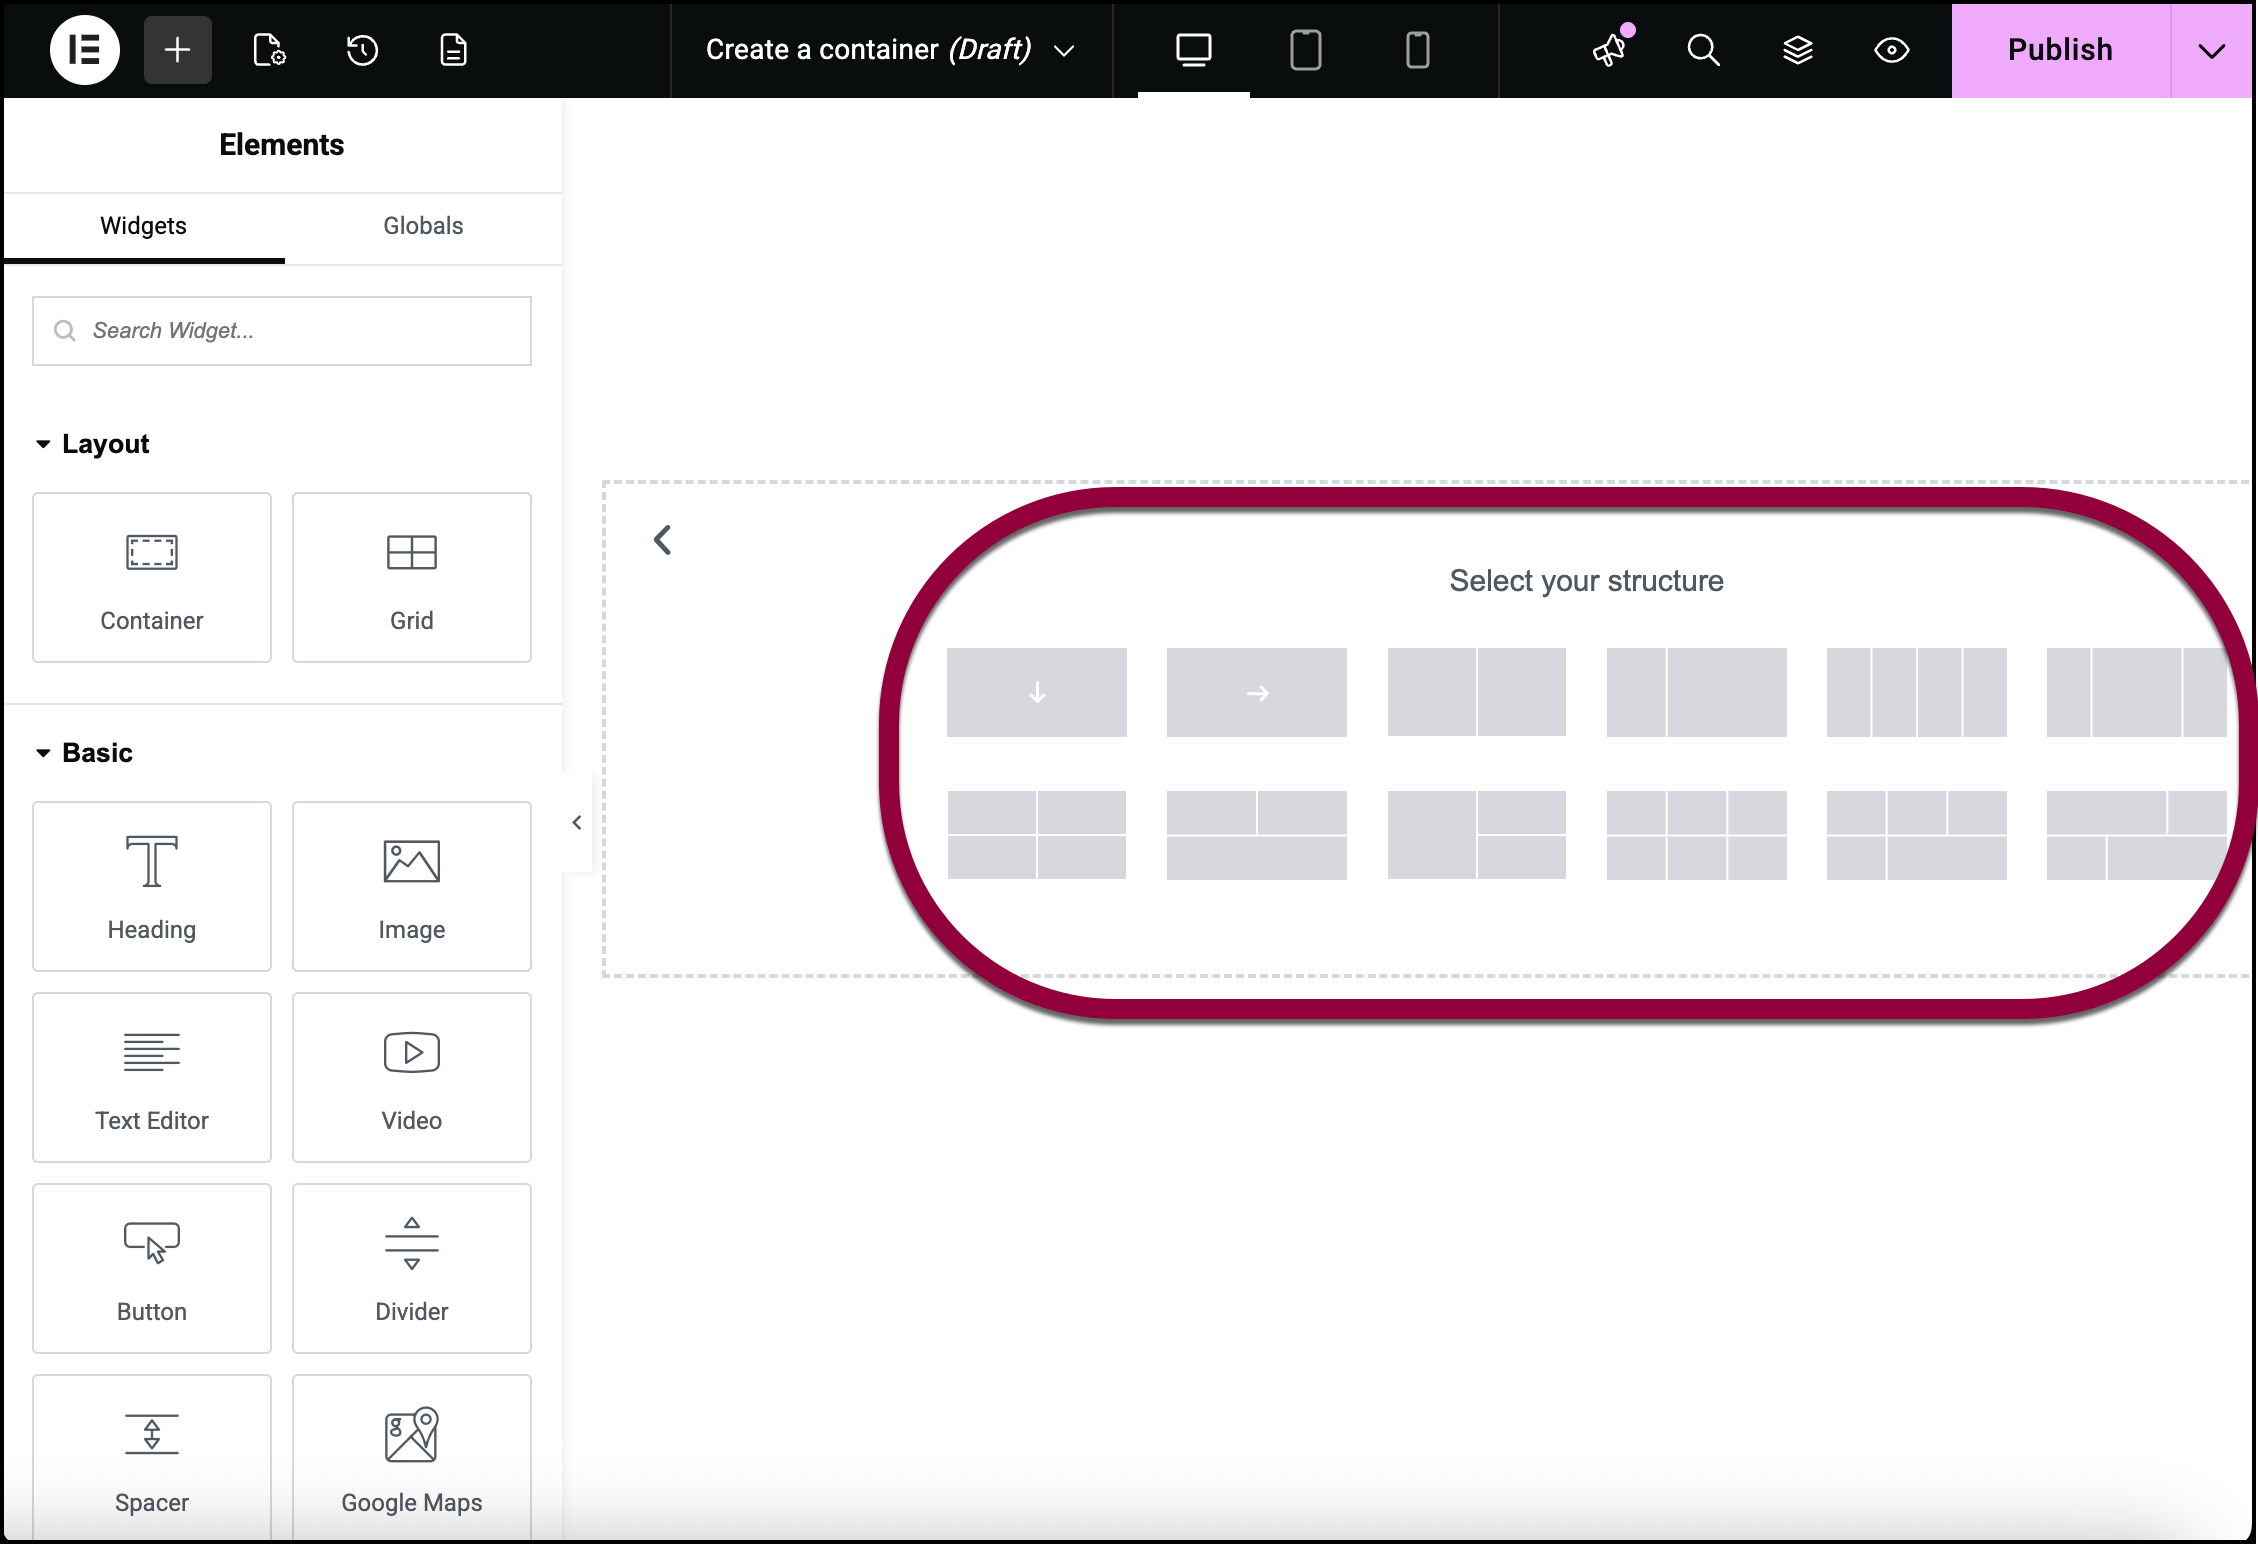This screenshot has width=2258, height=1544.
Task: Switch to desktop responsive view
Action: tap(1194, 50)
